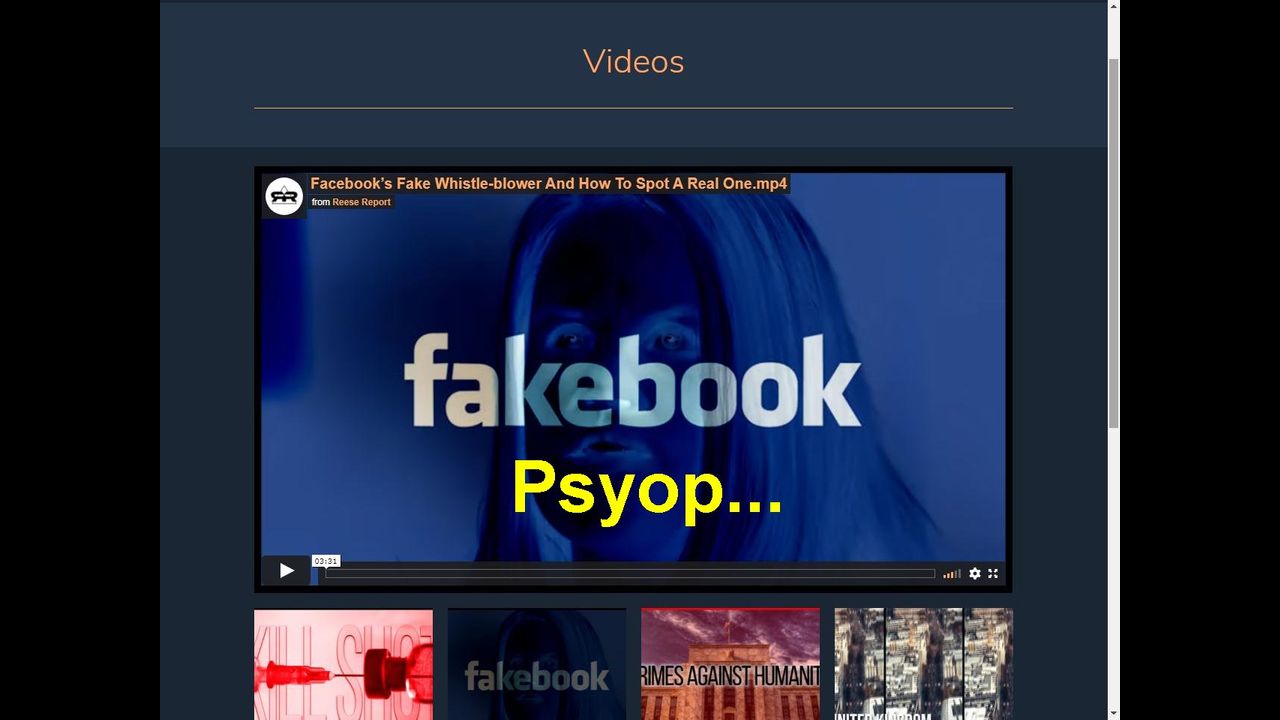Play the Fakebook whistle-blower video
The image size is (1280, 720).
pos(286,571)
